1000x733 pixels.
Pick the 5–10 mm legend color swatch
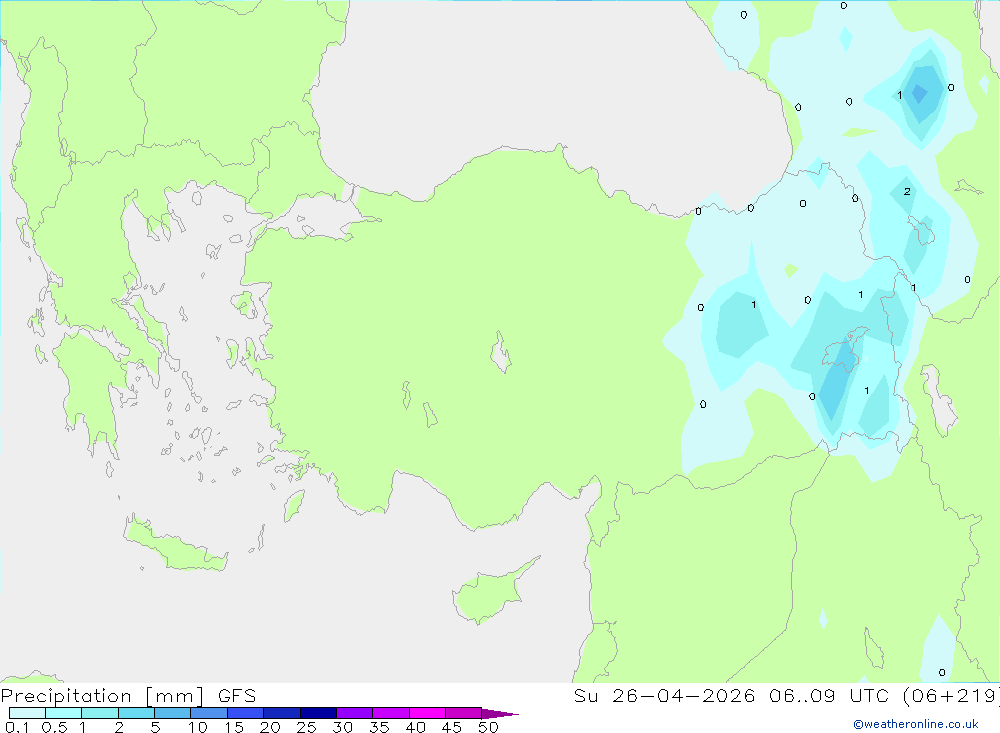click(x=172, y=713)
